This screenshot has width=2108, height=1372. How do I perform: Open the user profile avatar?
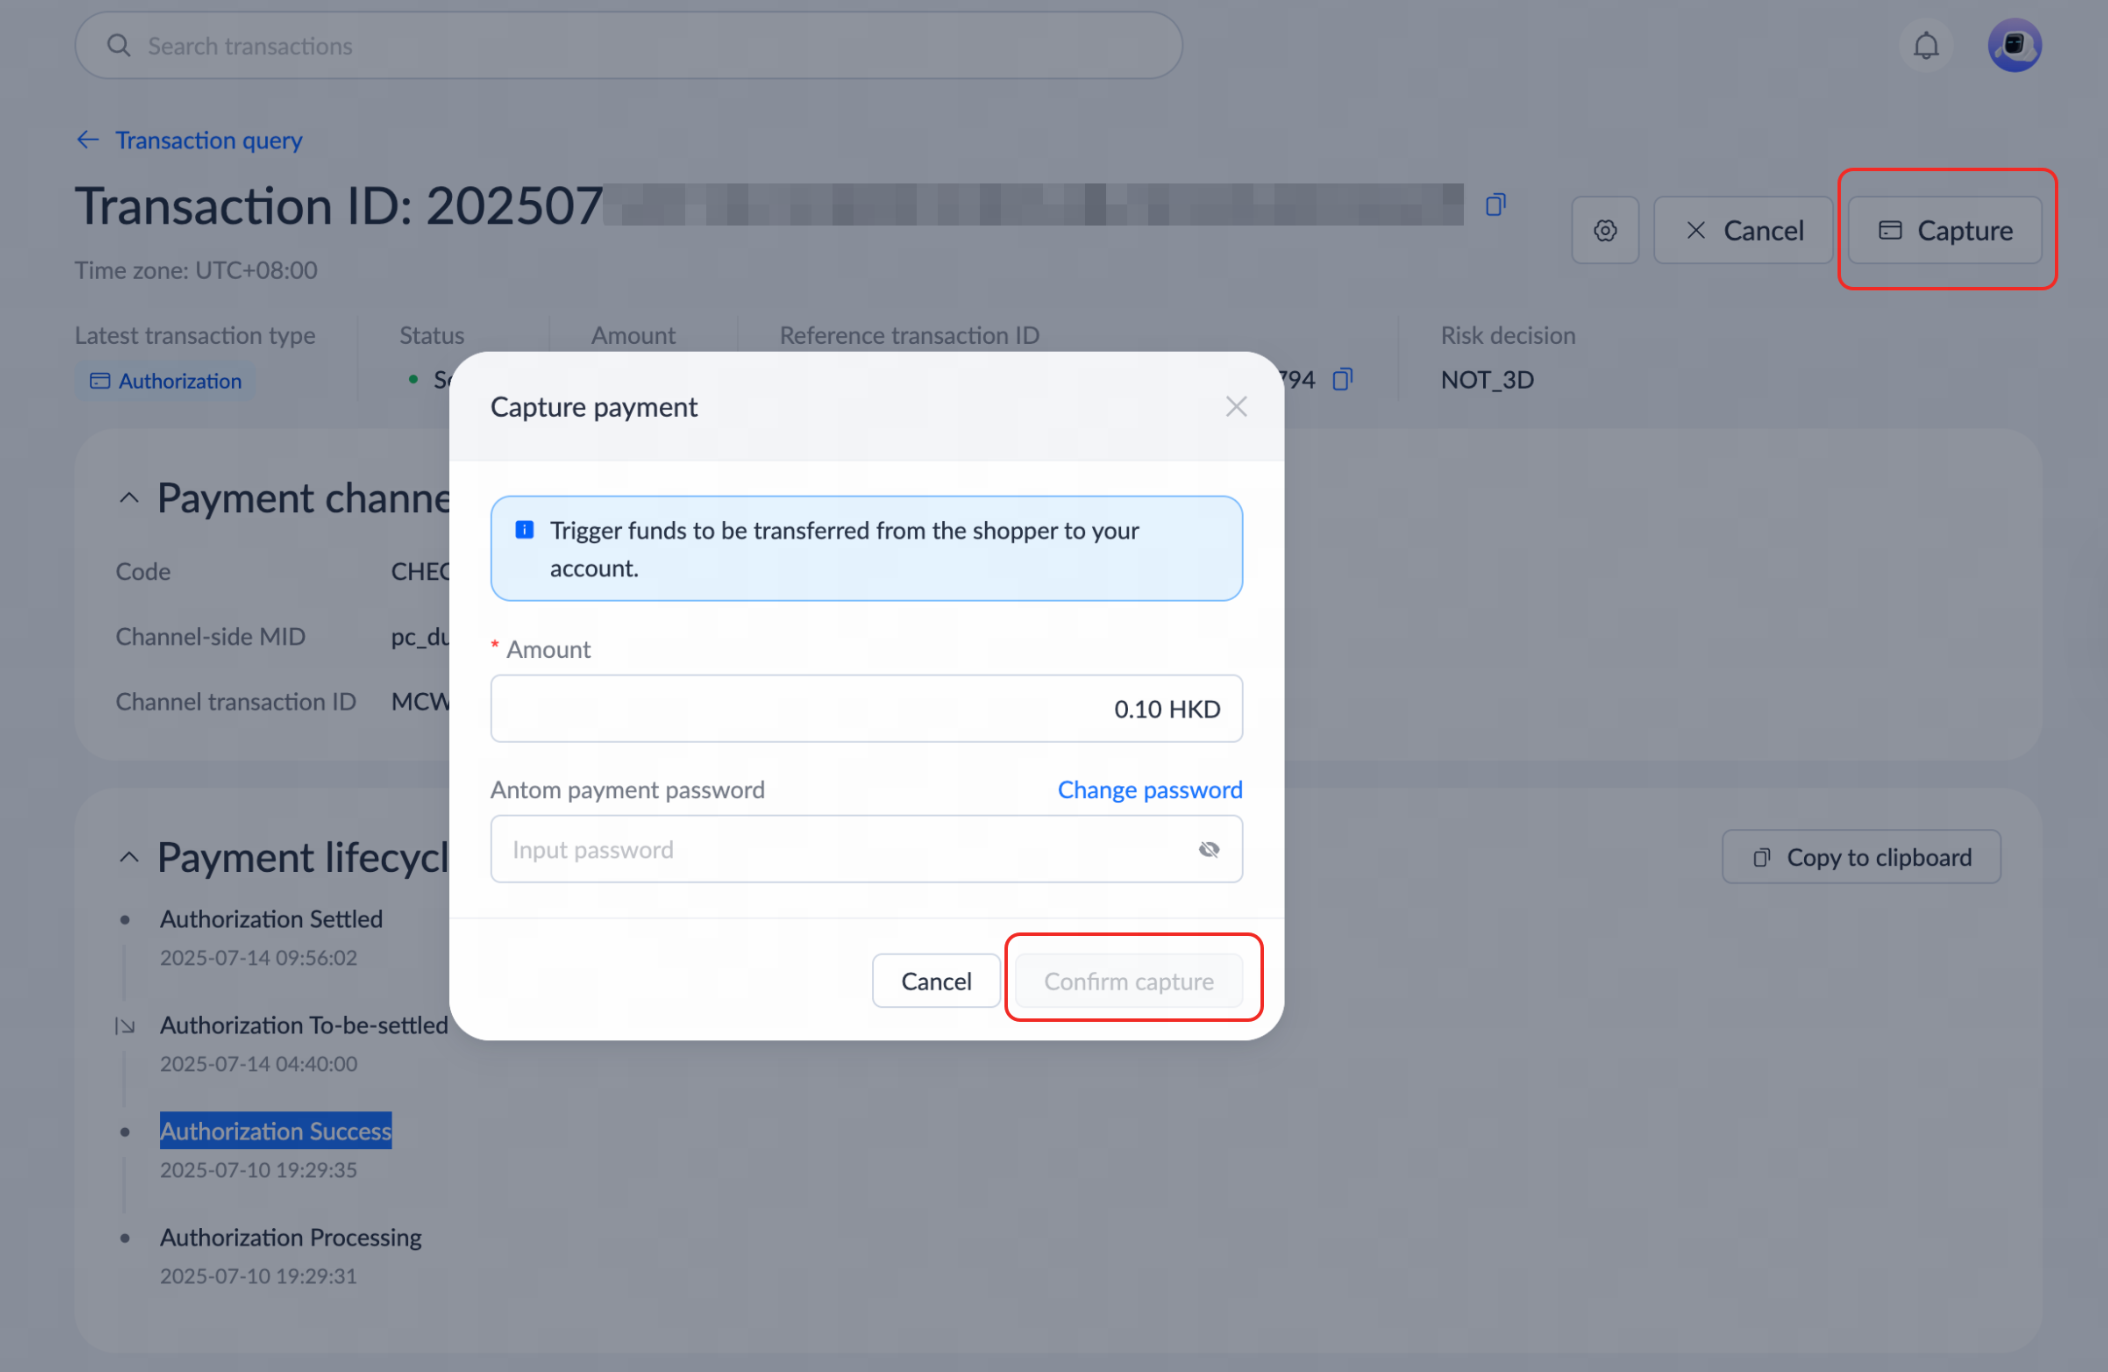(x=2014, y=46)
